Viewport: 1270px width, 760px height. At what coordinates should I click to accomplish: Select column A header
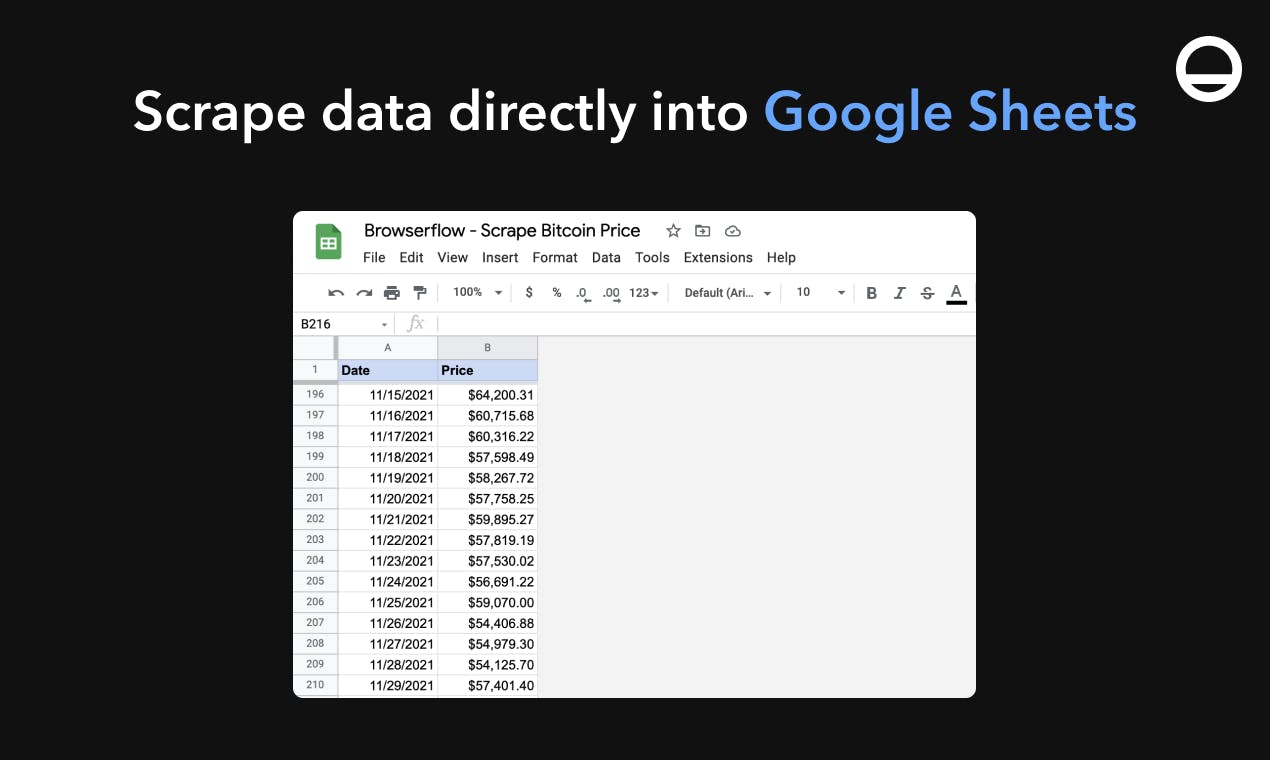[388, 347]
